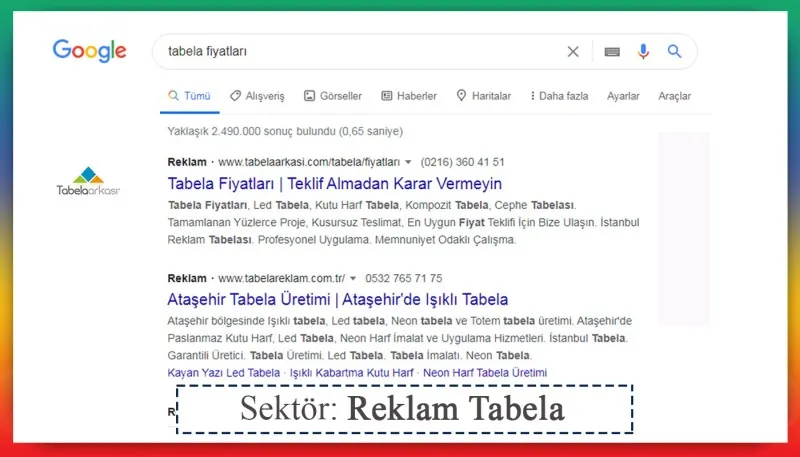The height and width of the screenshot is (457, 800).
Task: Open the Ayarlar menu
Action: 623,96
